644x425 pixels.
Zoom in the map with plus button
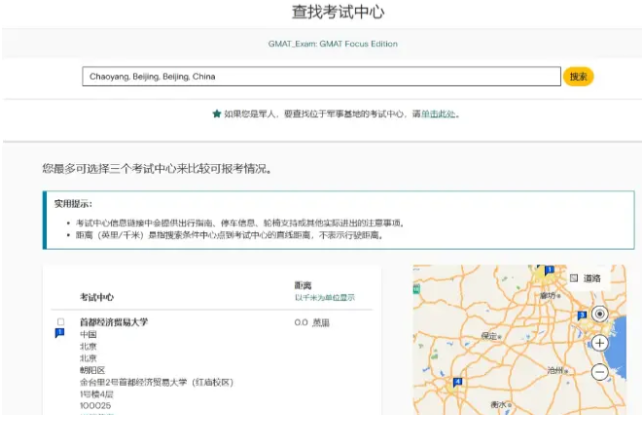point(600,343)
